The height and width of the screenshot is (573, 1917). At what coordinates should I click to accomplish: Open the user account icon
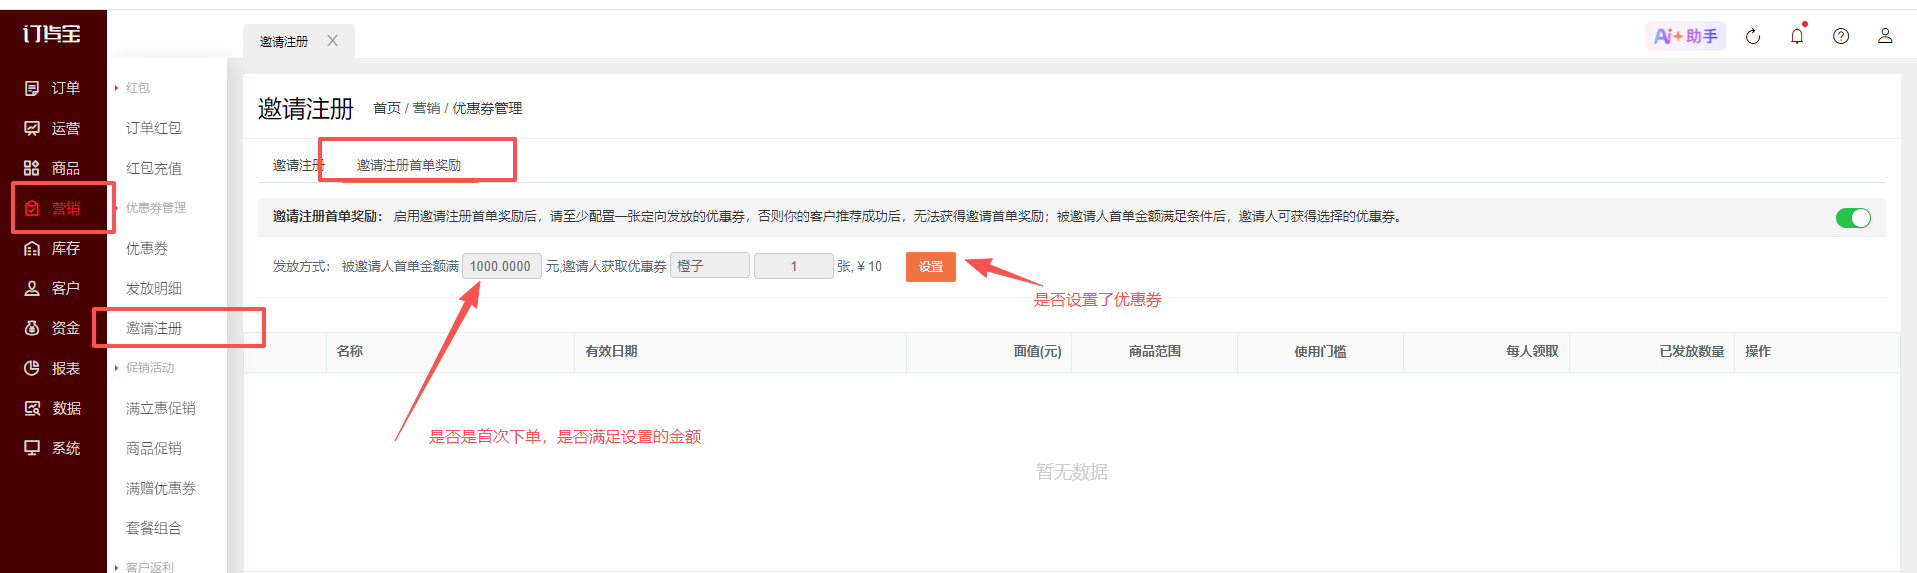point(1885,36)
